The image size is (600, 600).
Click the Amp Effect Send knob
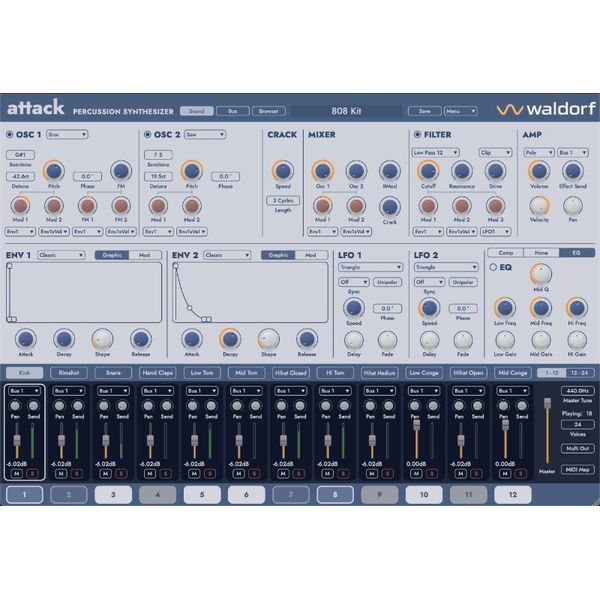click(x=572, y=171)
